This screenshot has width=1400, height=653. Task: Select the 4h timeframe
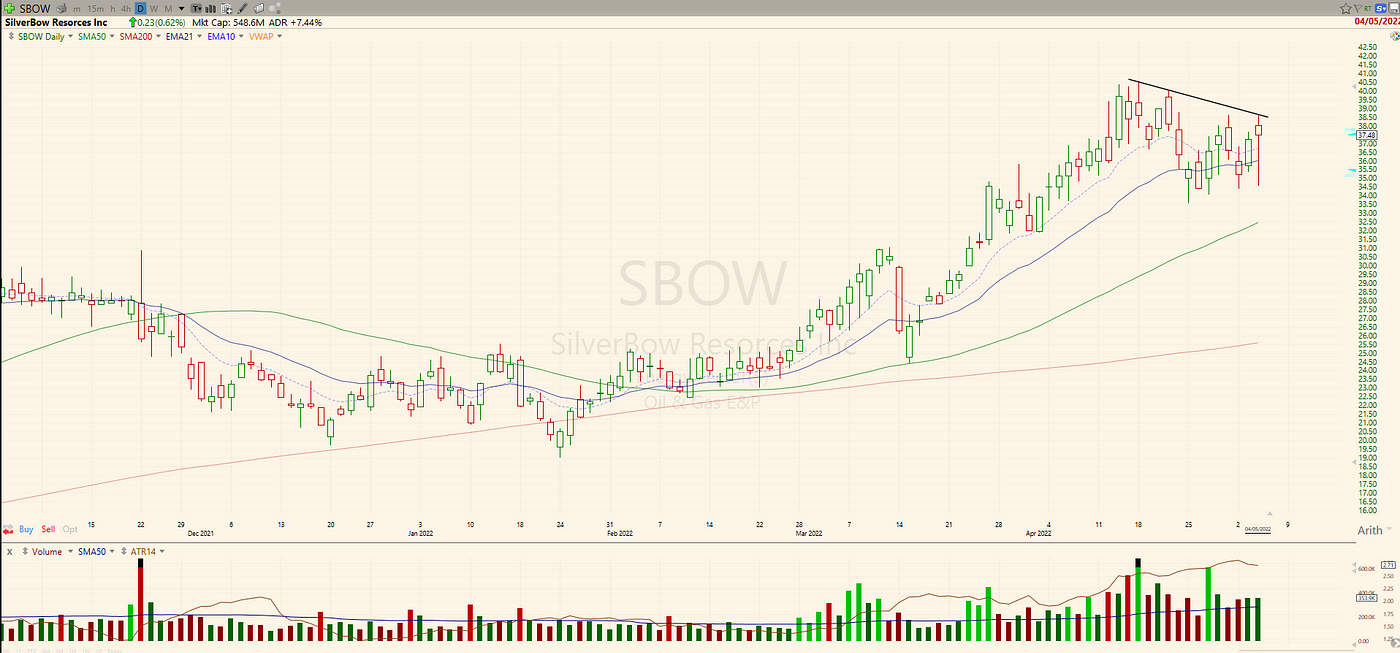(x=126, y=9)
